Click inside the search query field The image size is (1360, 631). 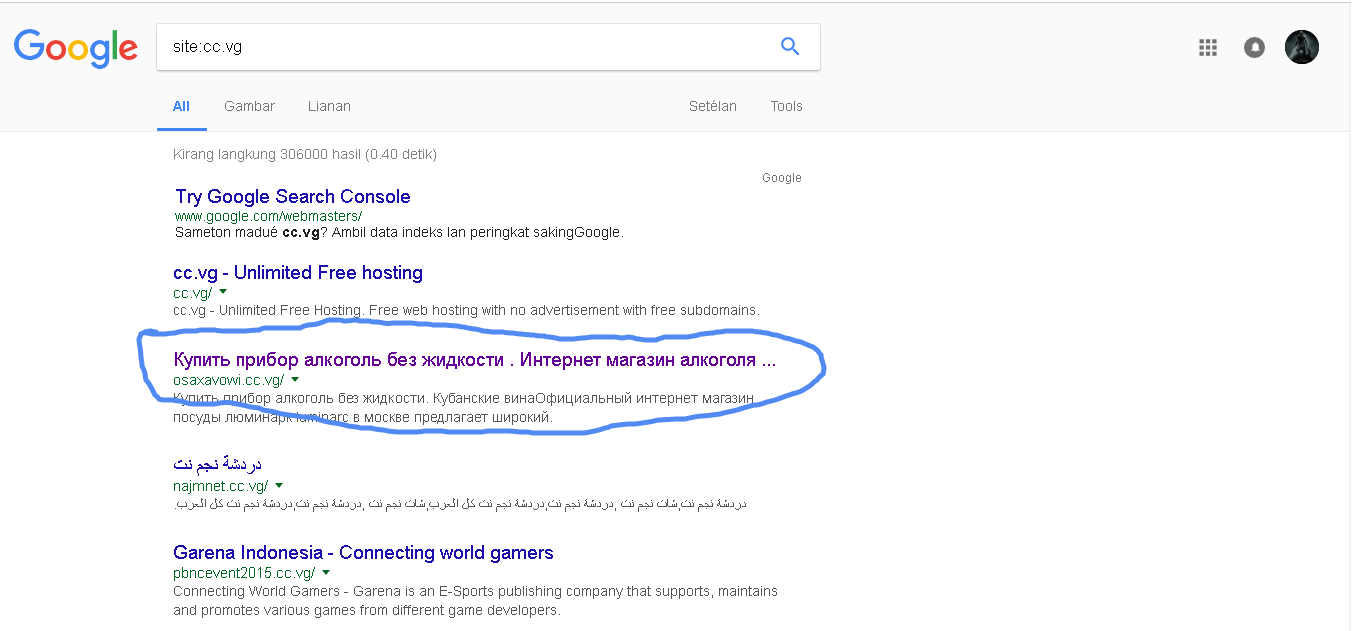click(400, 46)
